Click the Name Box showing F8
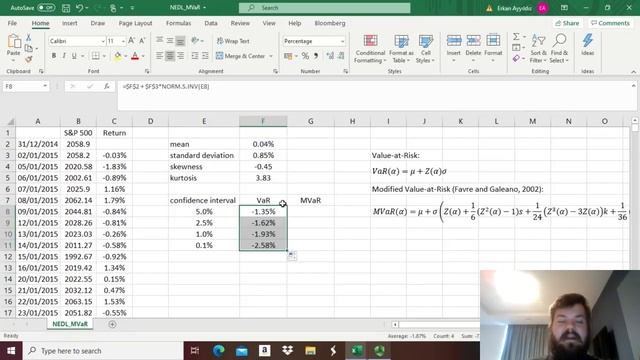 [x=26, y=87]
